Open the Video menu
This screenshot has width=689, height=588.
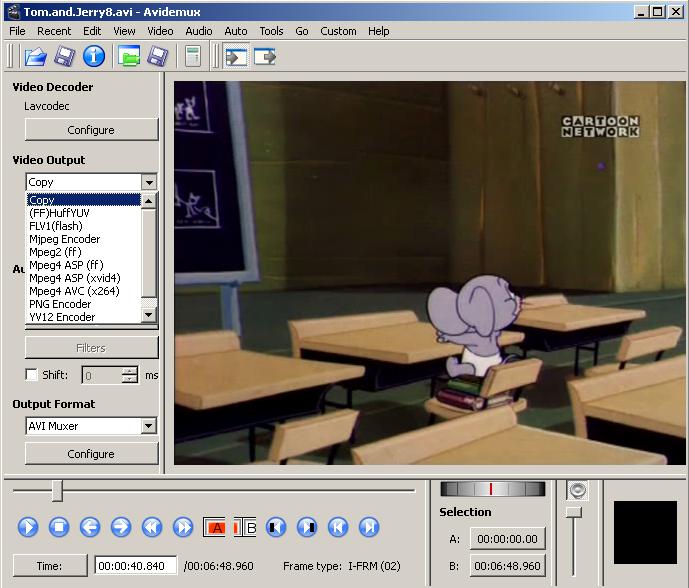160,31
